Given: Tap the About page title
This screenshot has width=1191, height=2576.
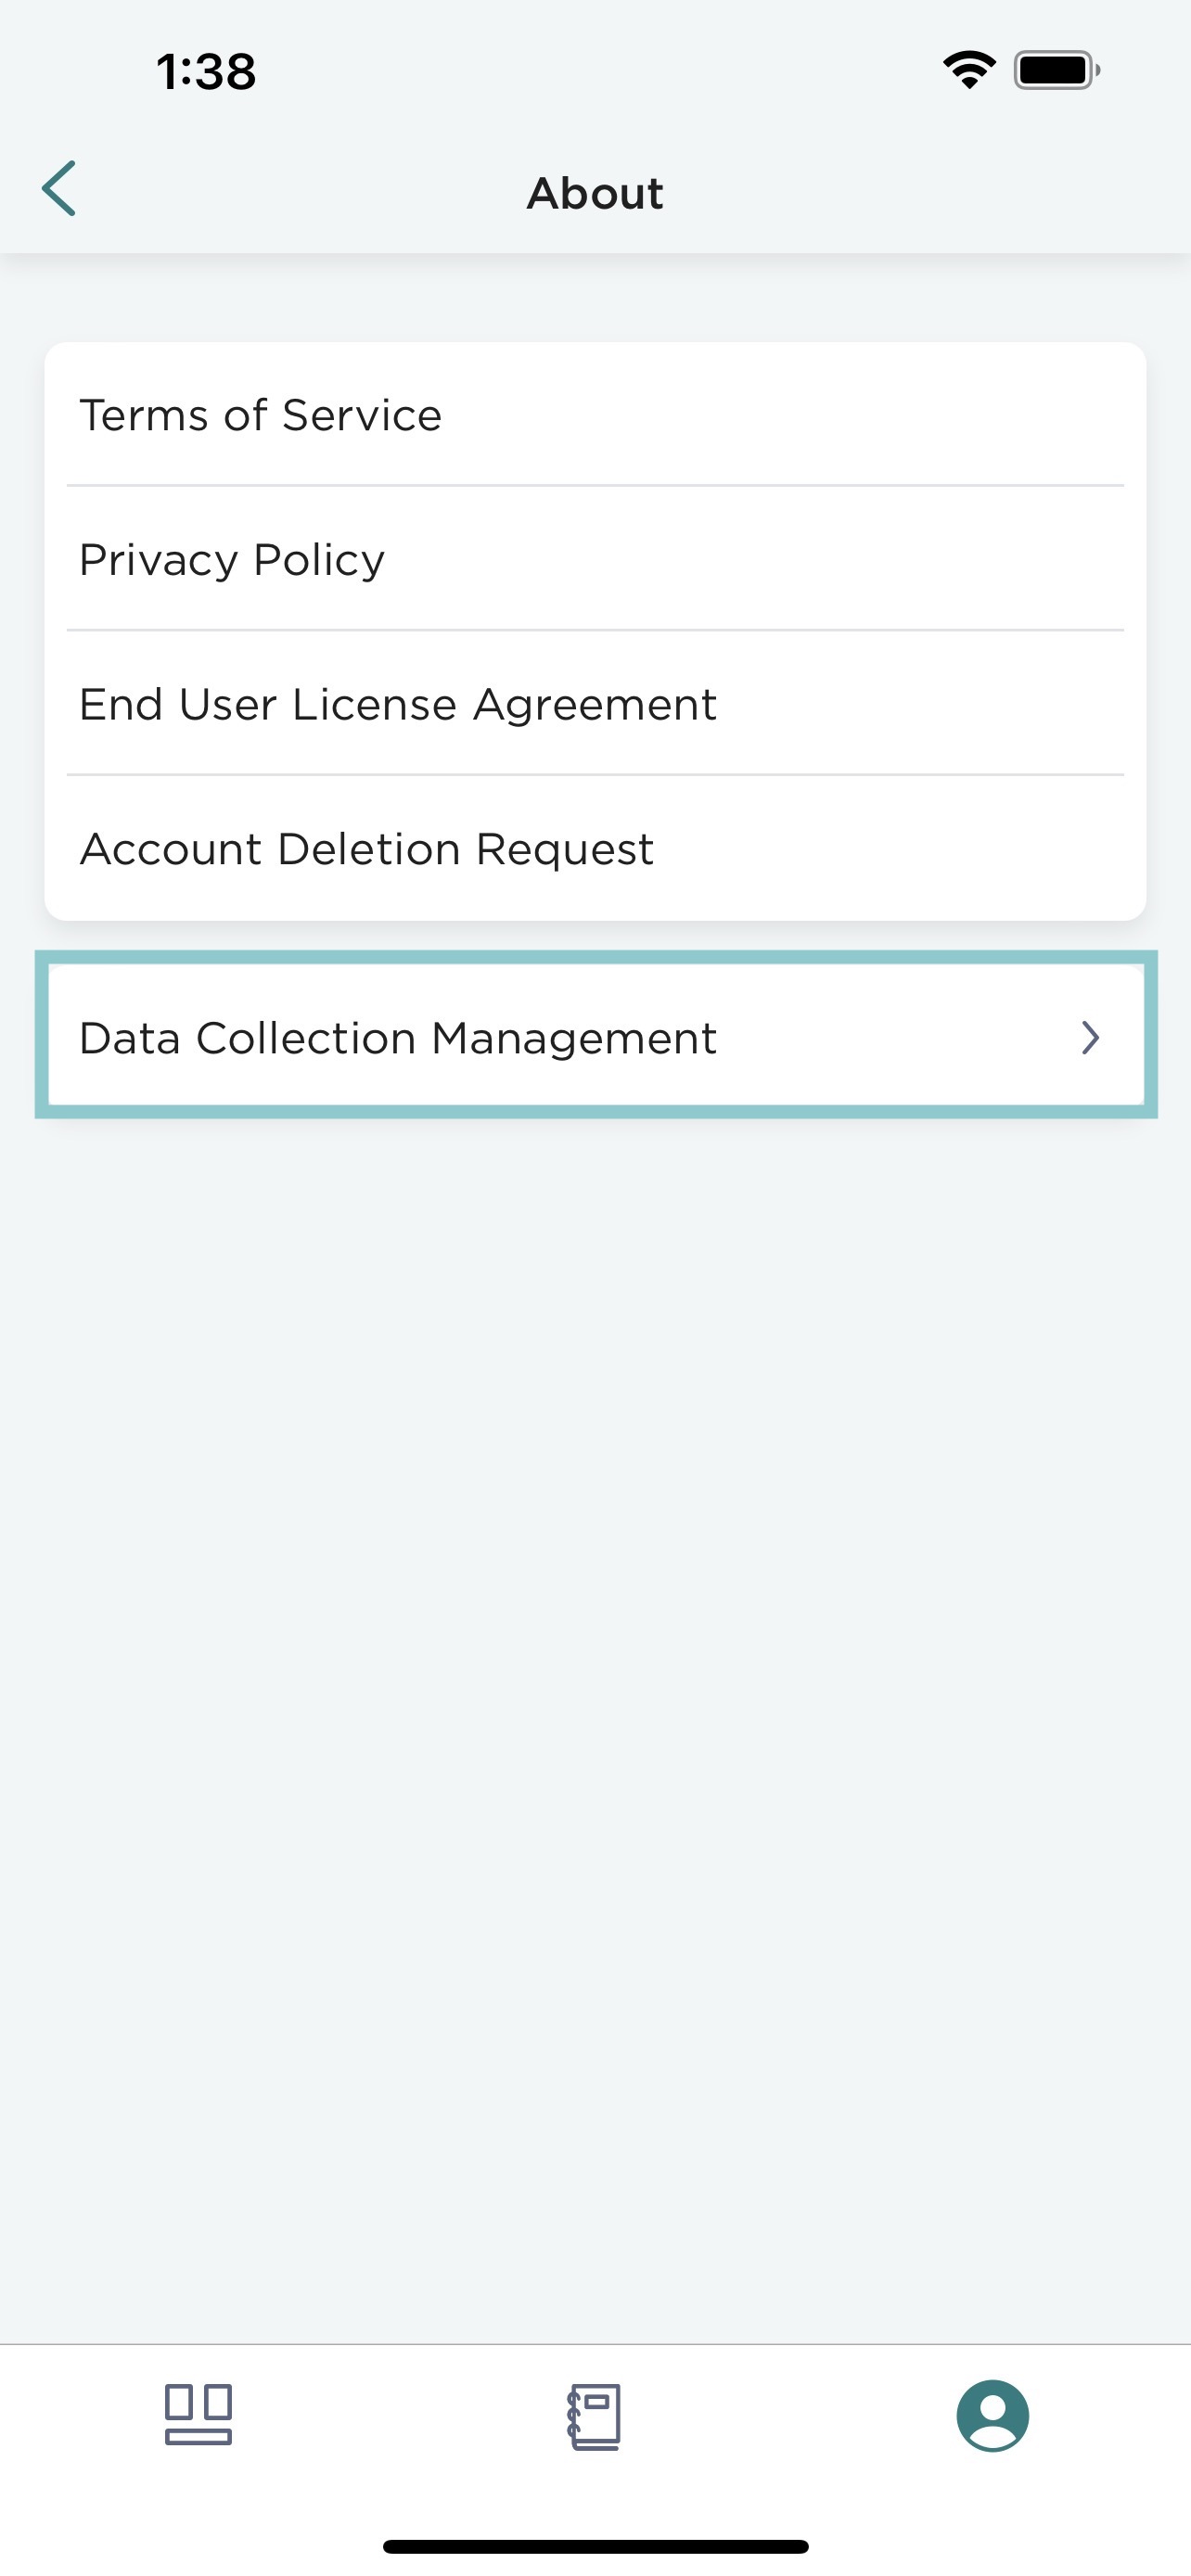Looking at the screenshot, I should (595, 193).
